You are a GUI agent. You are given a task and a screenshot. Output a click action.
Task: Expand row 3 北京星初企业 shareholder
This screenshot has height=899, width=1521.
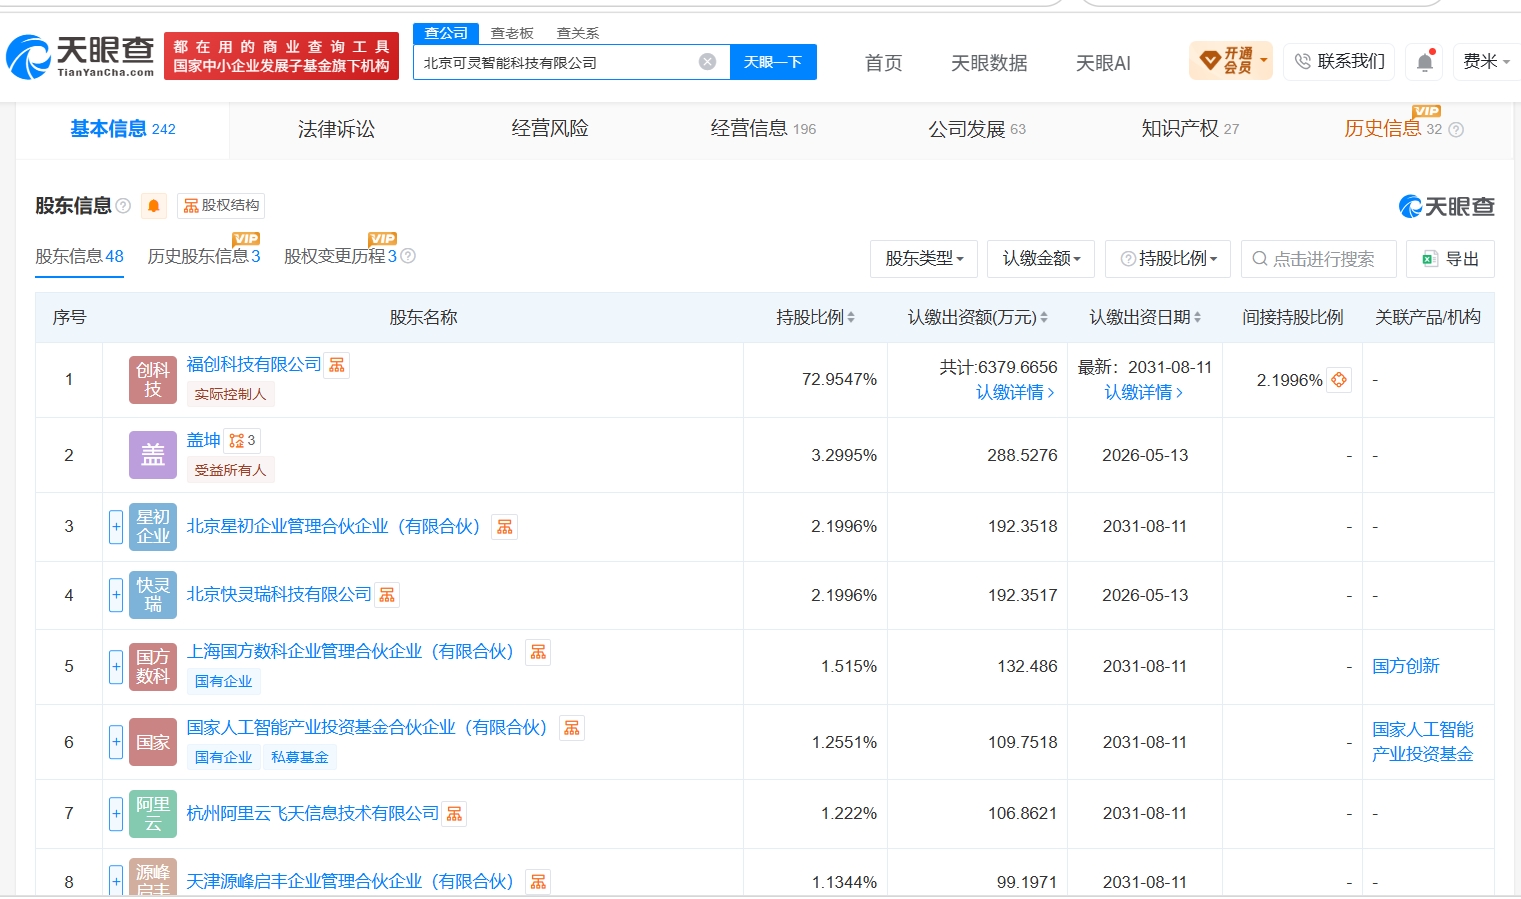(116, 527)
